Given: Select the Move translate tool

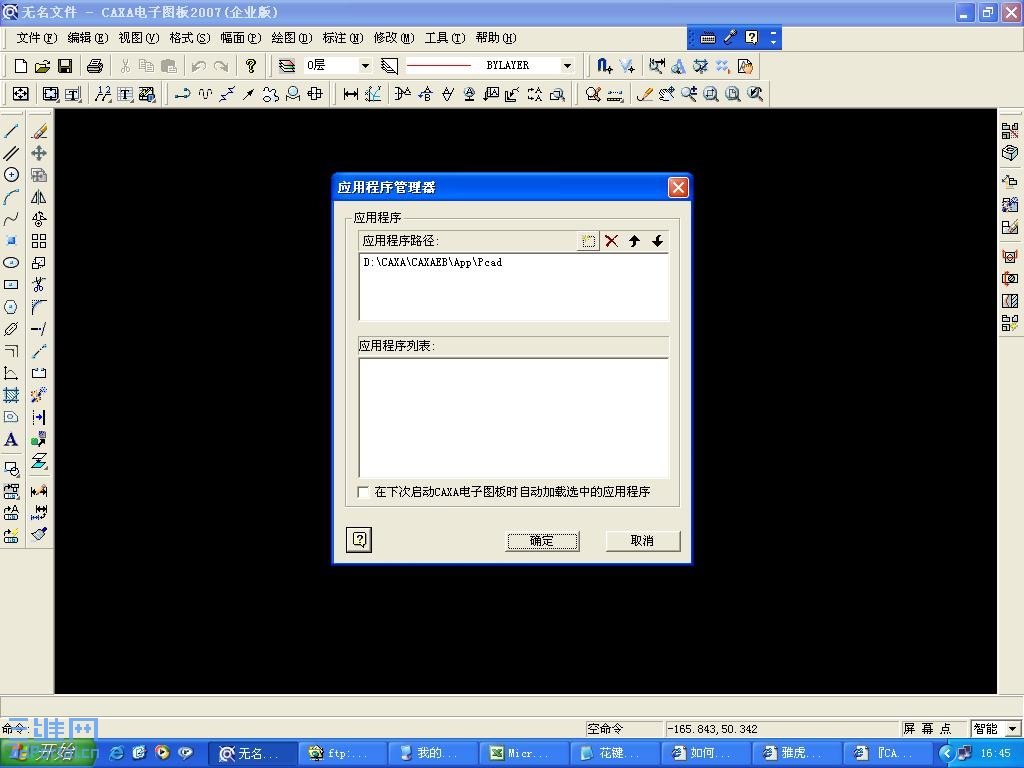Looking at the screenshot, I should (39, 153).
